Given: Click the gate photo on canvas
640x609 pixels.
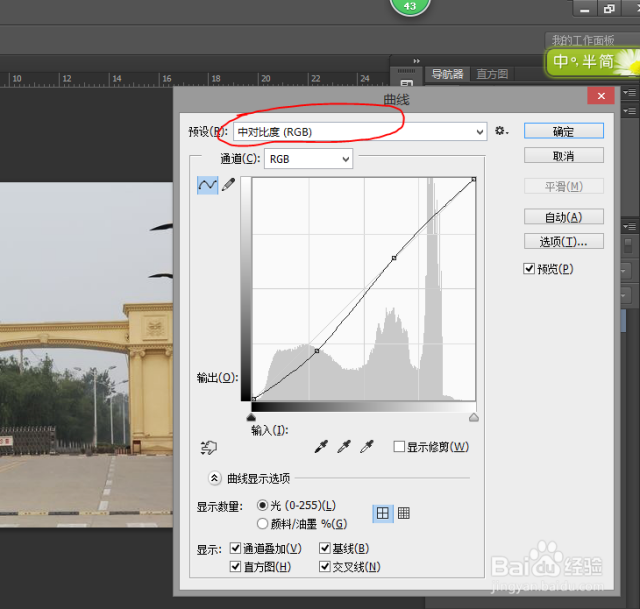Looking at the screenshot, I should click(86, 354).
